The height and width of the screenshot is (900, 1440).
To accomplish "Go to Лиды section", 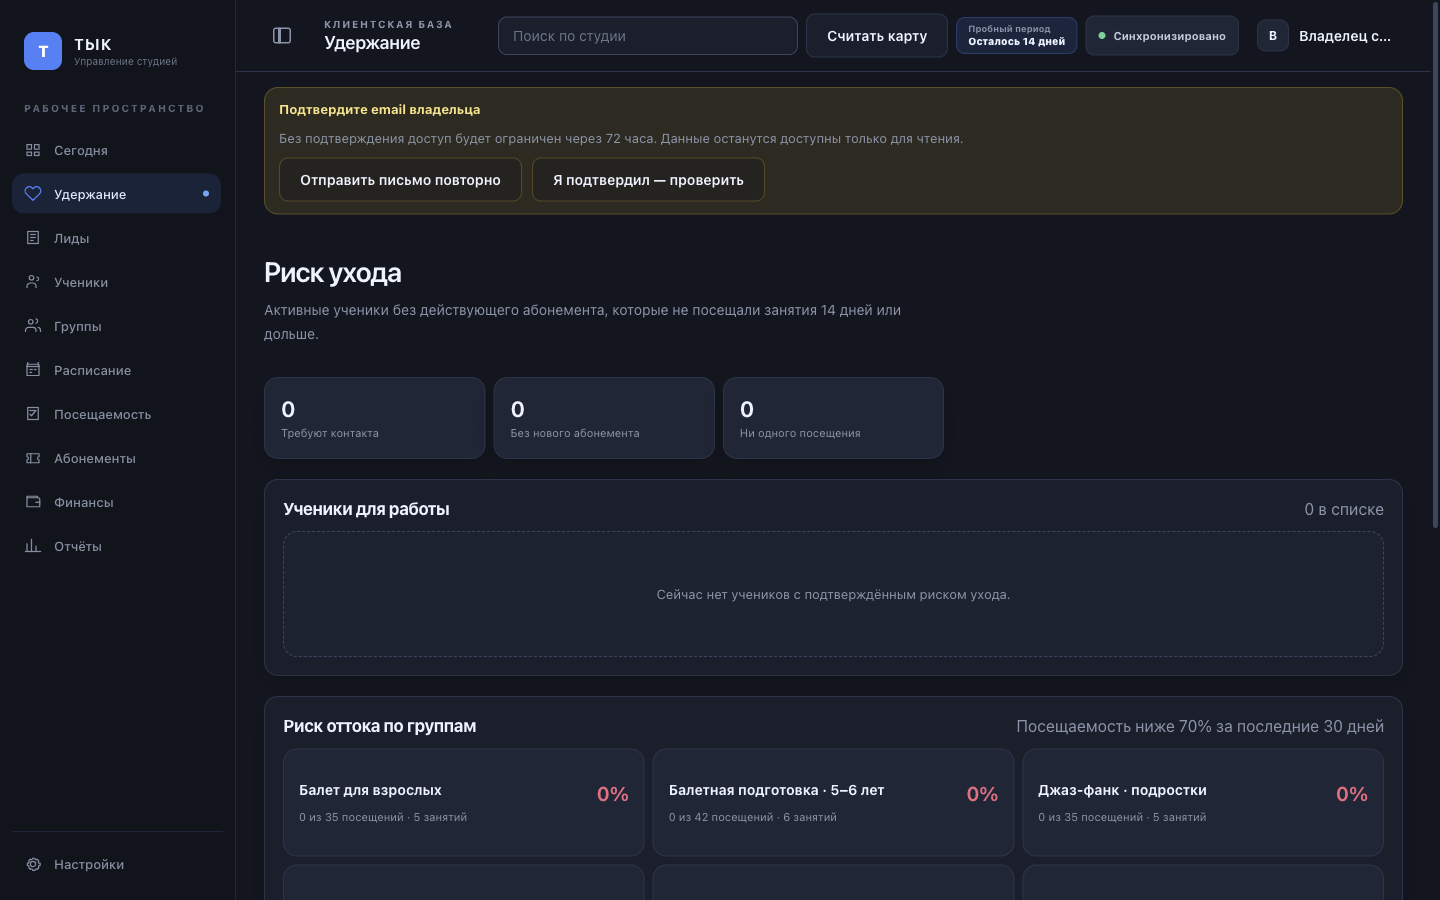I will pyautogui.click(x=116, y=238).
